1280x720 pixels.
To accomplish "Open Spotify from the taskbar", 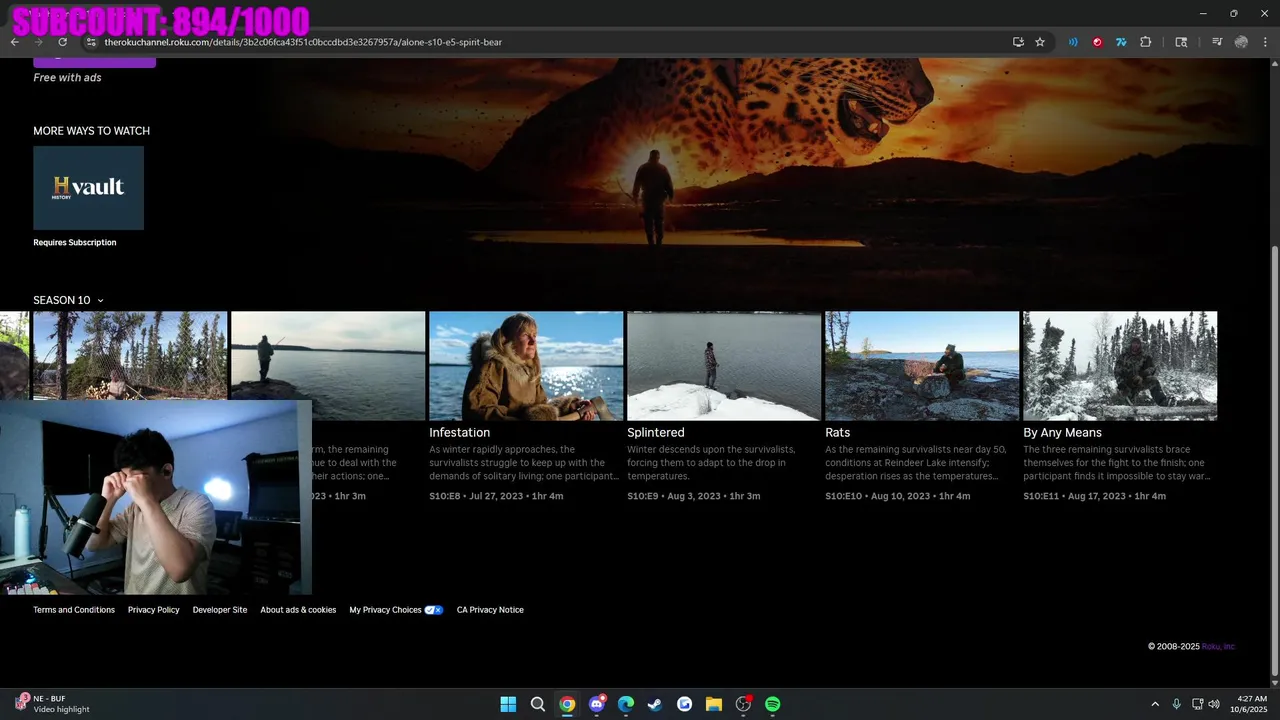I will [773, 704].
